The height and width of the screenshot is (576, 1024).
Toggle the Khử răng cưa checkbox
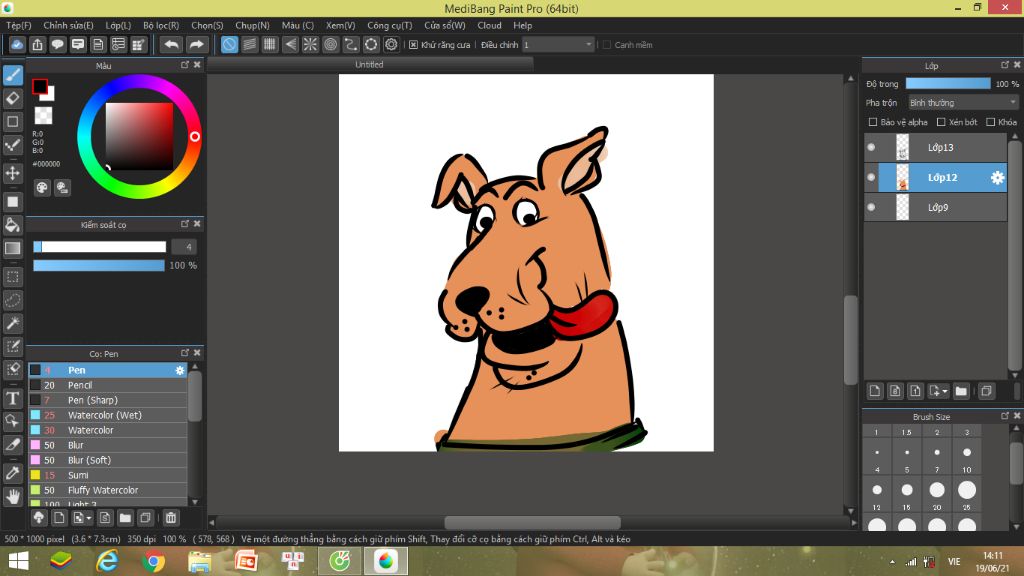click(413, 44)
